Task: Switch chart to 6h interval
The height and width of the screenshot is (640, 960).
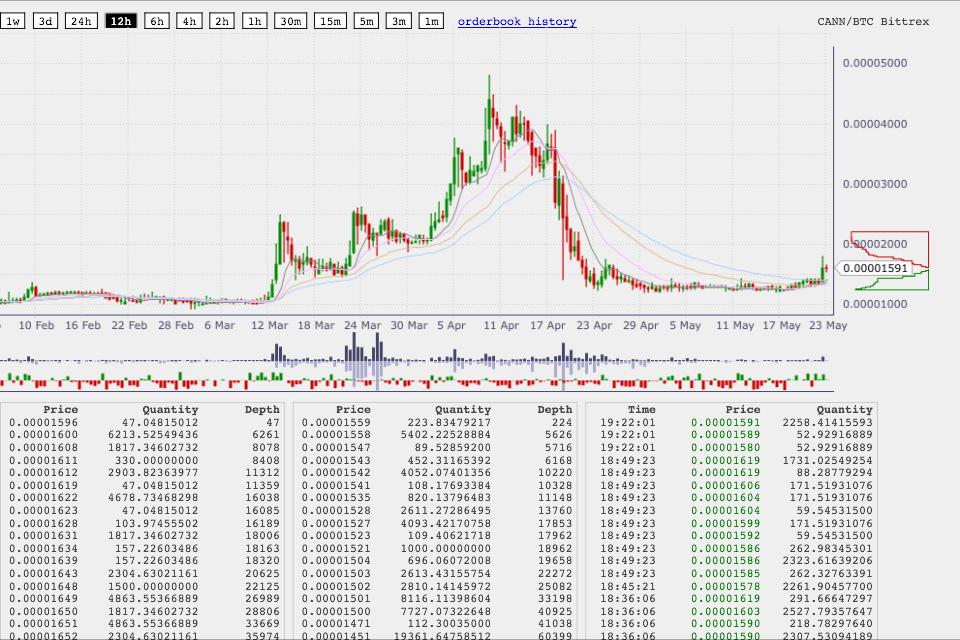Action: [157, 21]
